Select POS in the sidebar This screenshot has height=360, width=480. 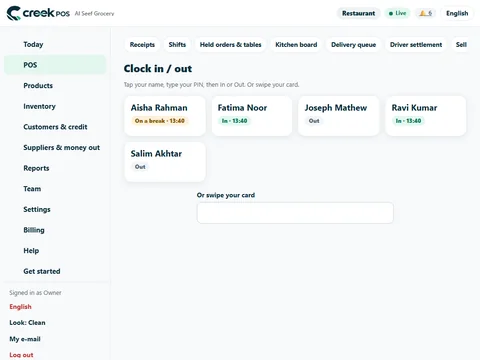[55, 65]
